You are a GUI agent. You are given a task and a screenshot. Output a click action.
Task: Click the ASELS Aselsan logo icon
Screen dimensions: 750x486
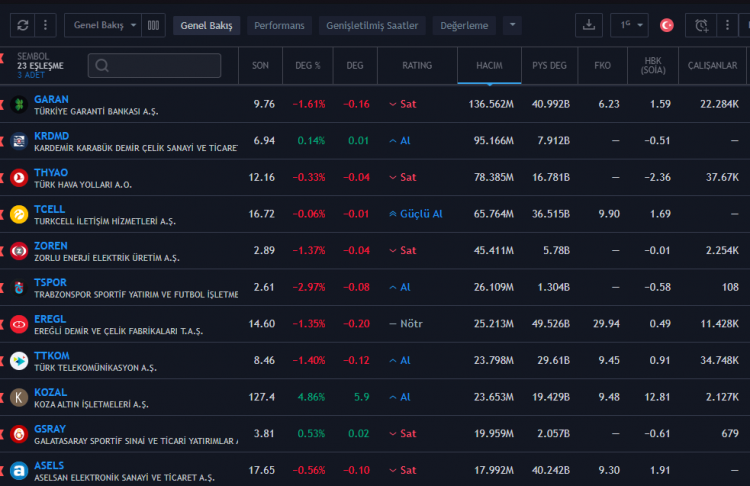(x=19, y=471)
